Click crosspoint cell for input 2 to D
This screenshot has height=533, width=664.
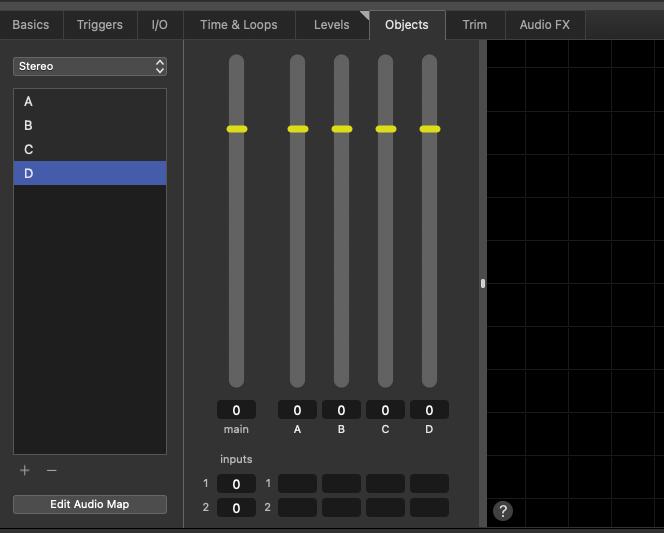click(429, 508)
